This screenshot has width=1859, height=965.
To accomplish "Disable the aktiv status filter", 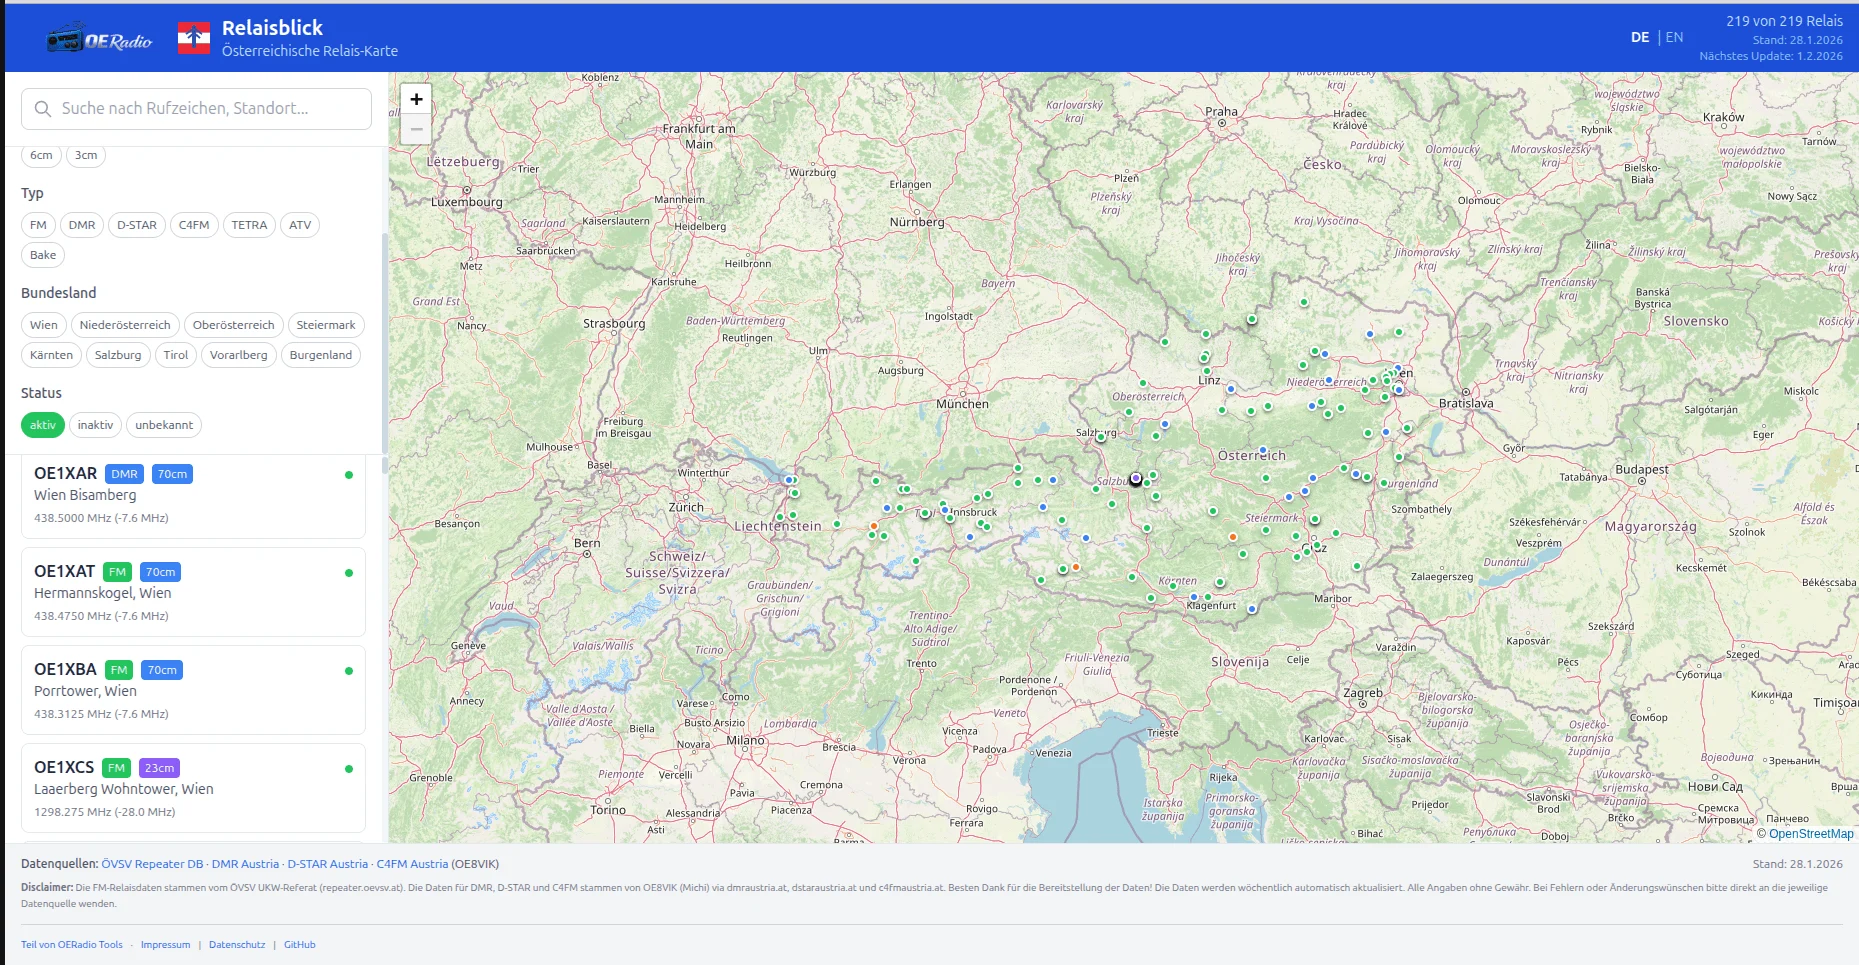I will tap(42, 424).
